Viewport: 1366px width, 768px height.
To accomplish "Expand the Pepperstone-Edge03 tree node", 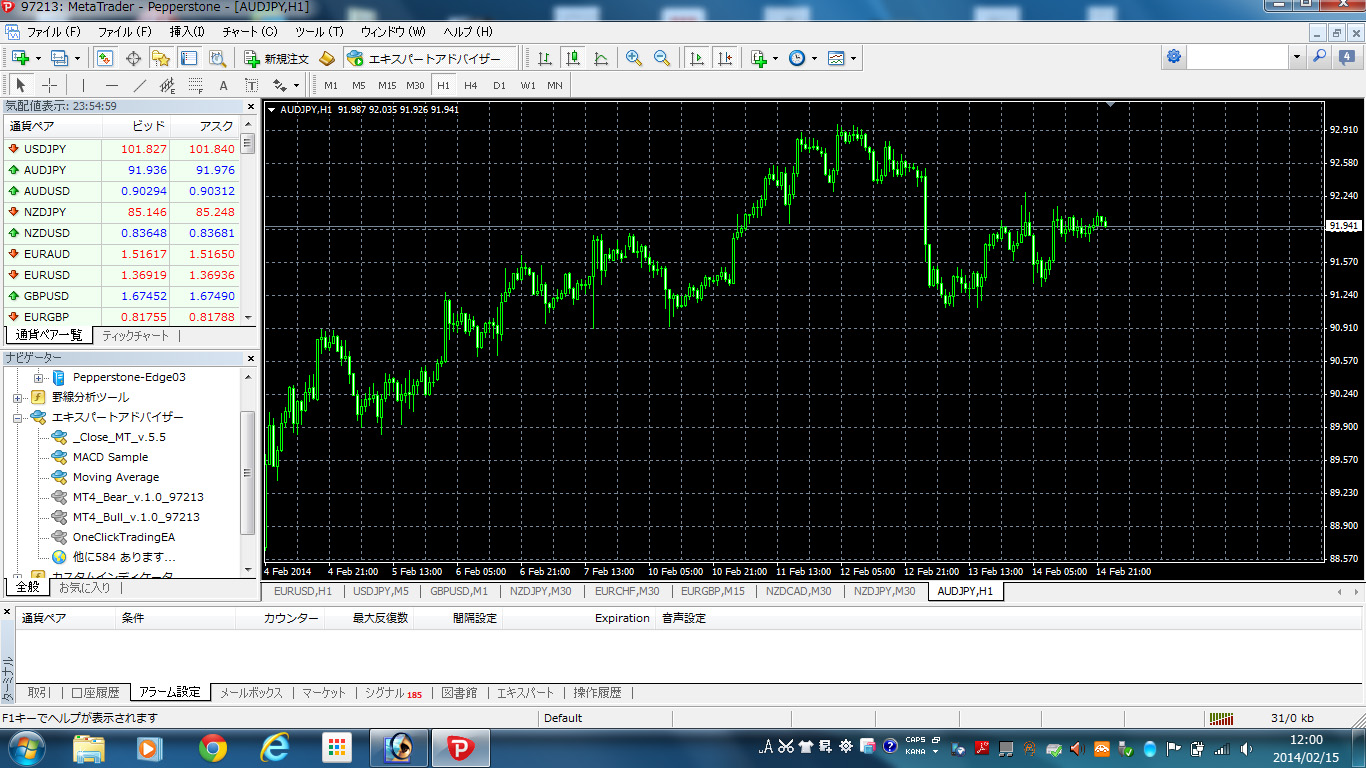I will tap(39, 377).
